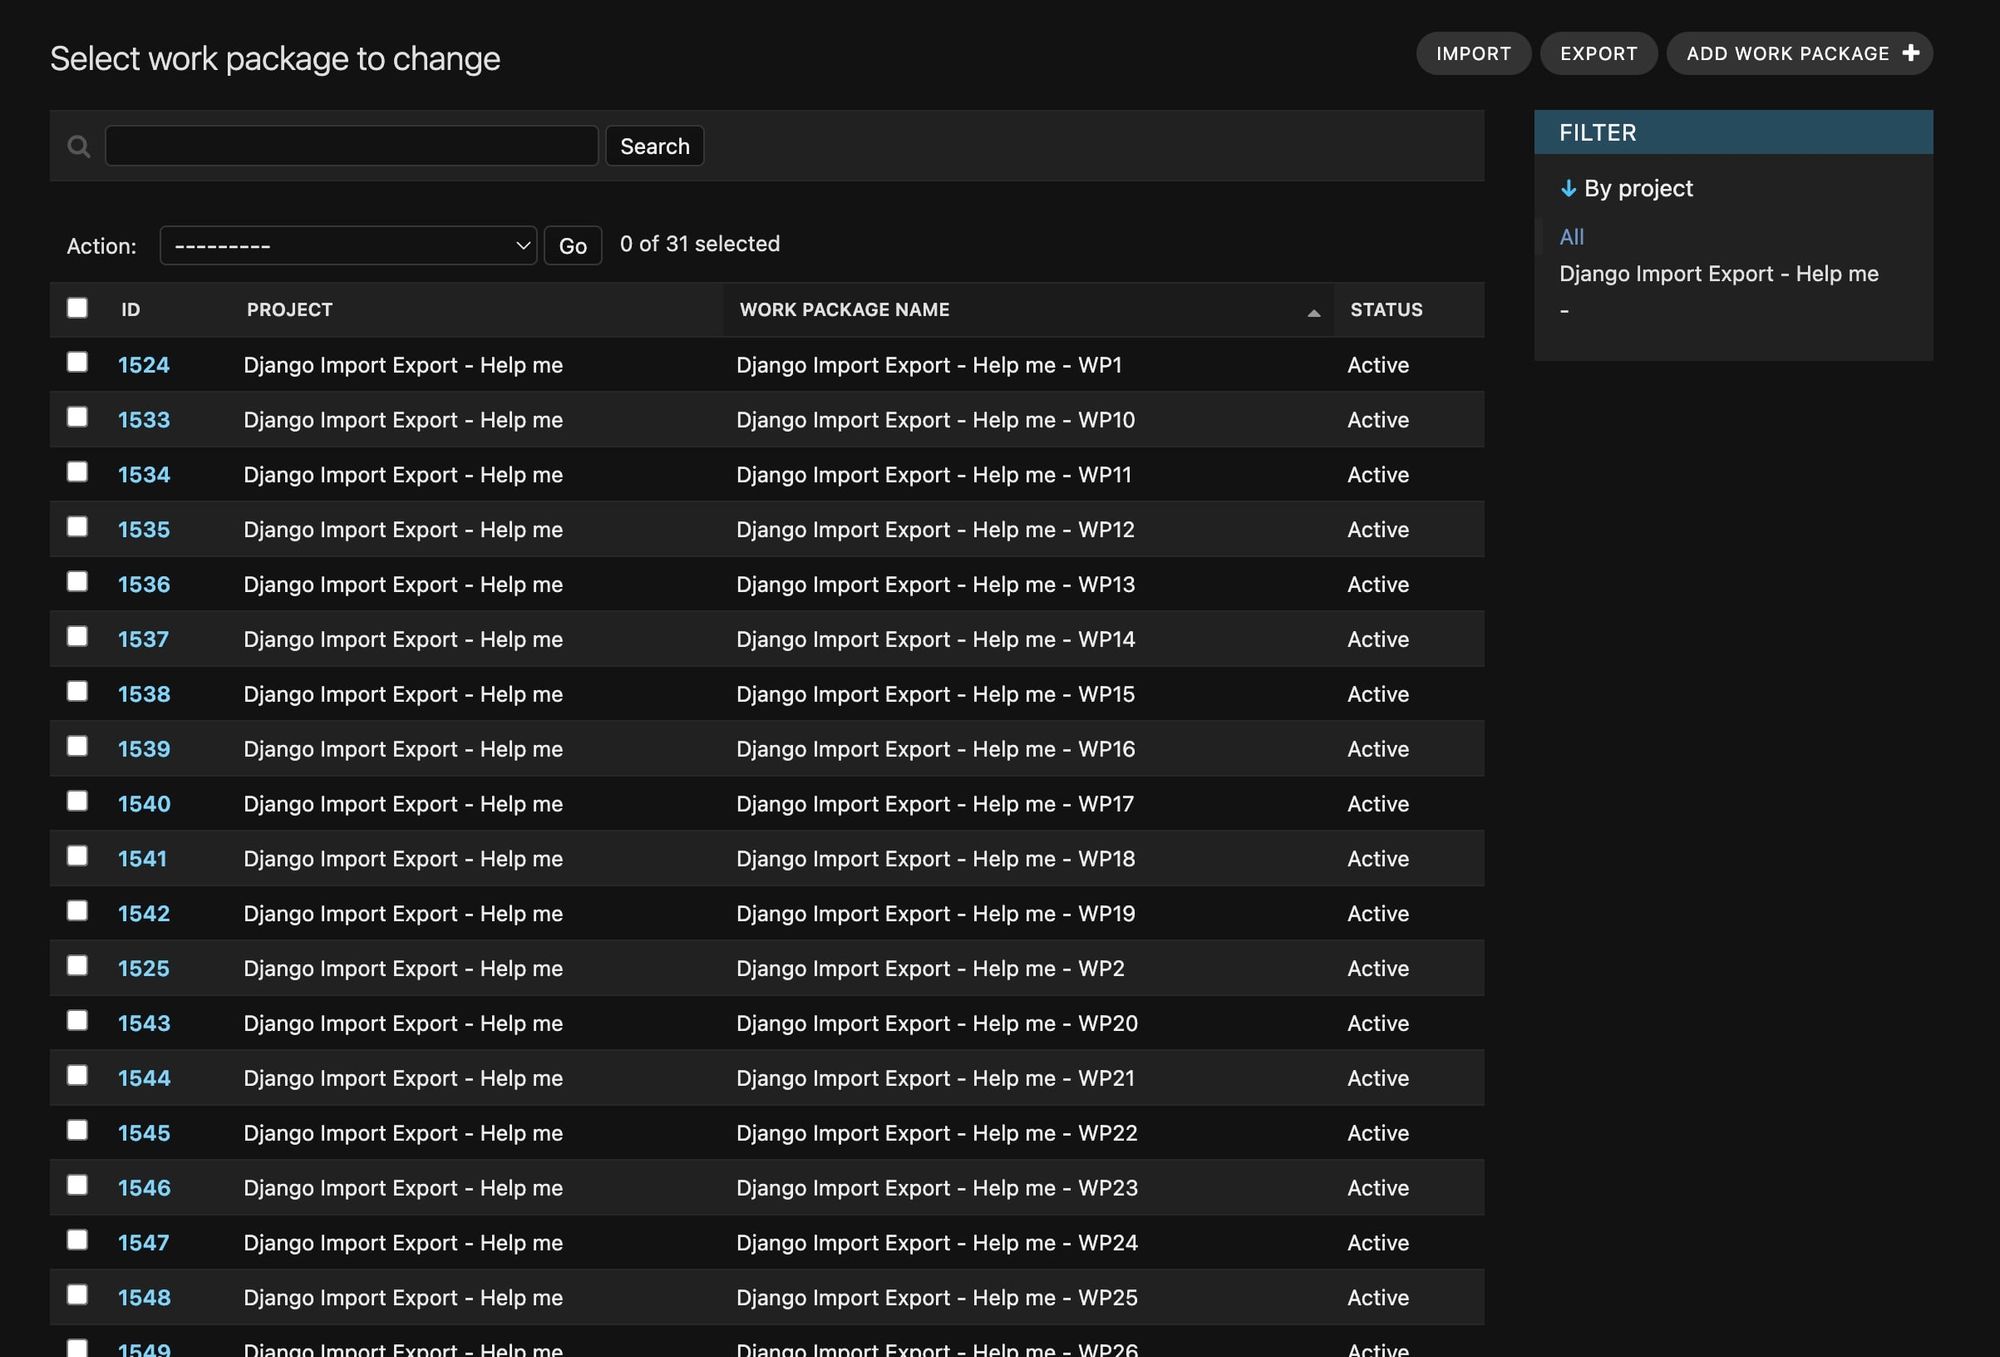Open work package 1534
Viewport: 2000px width, 1357px height.
[x=144, y=475]
